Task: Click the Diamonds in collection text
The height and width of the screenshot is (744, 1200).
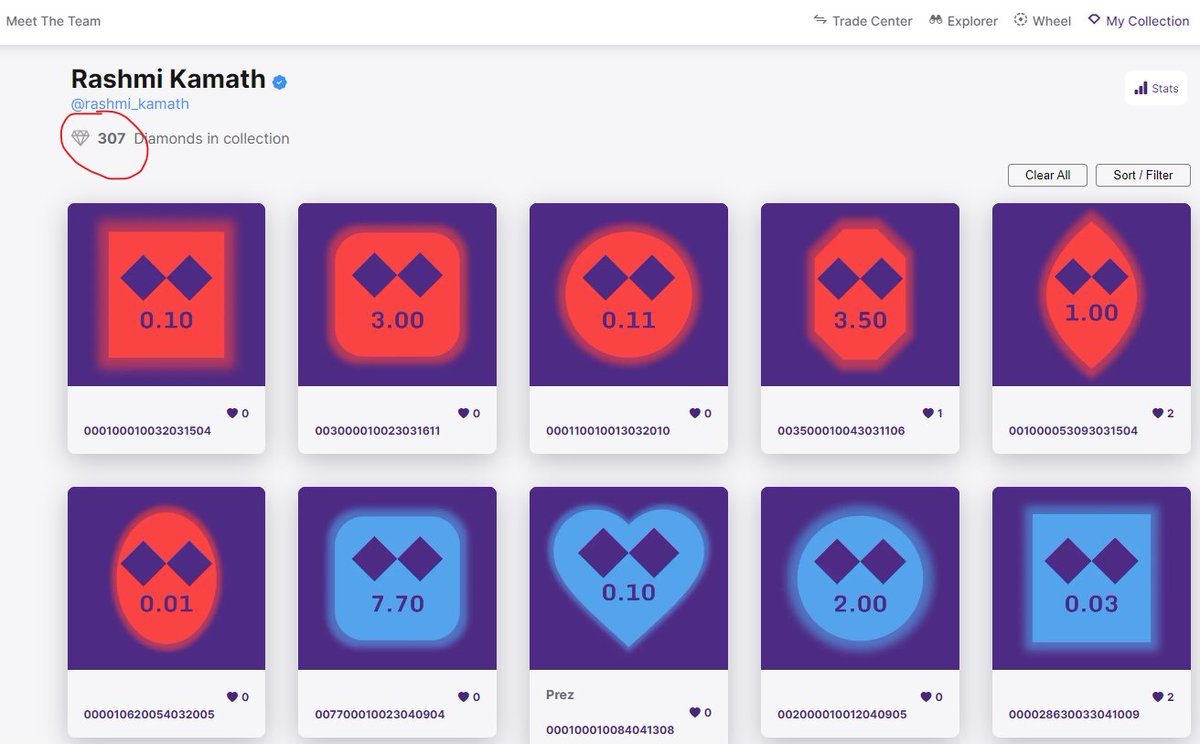Action: (212, 139)
